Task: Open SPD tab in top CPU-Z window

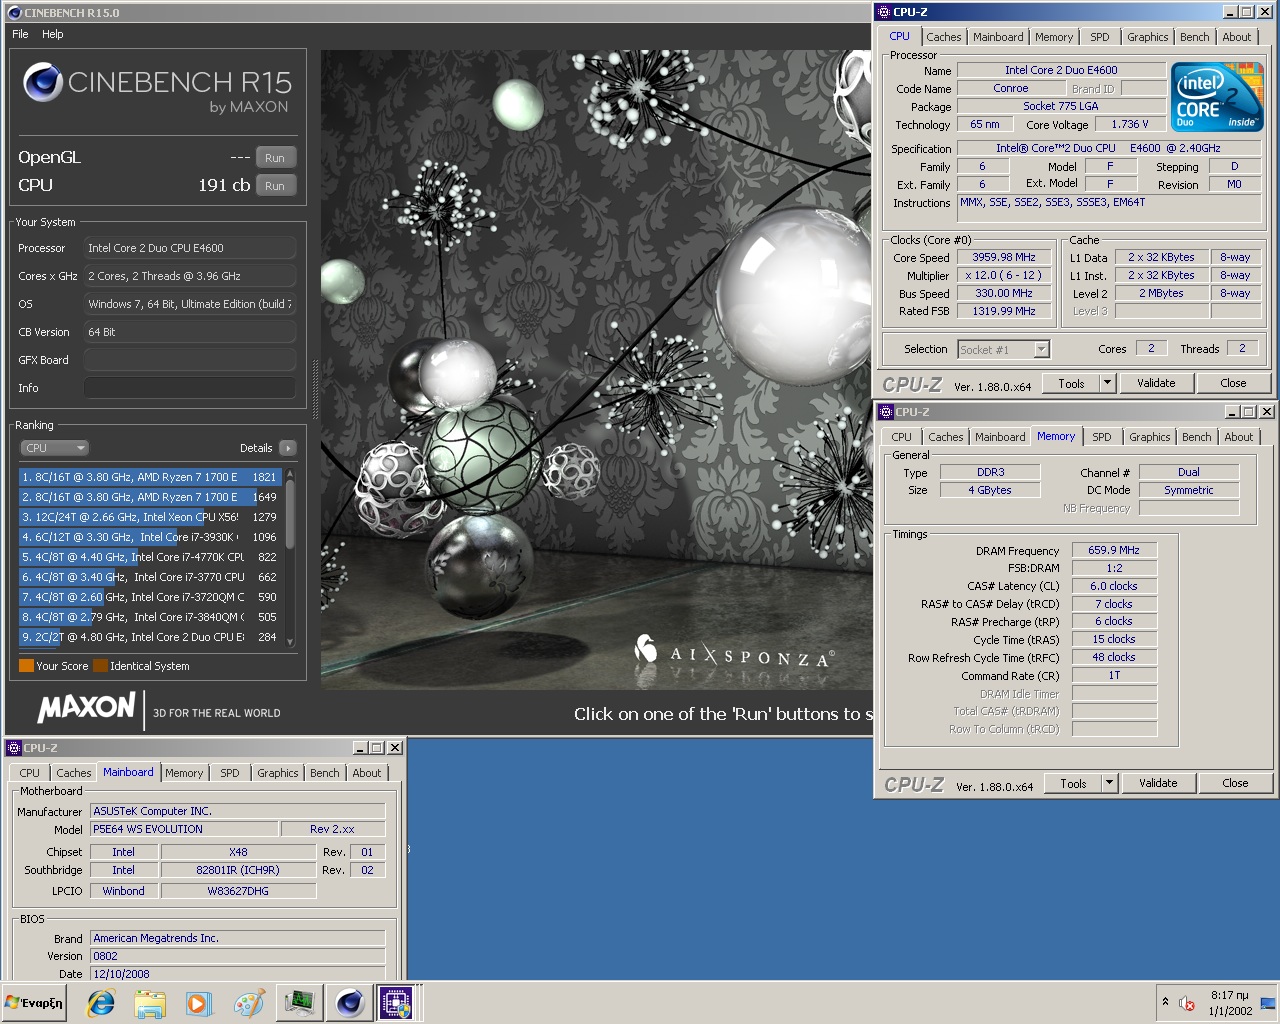Action: coord(1100,37)
